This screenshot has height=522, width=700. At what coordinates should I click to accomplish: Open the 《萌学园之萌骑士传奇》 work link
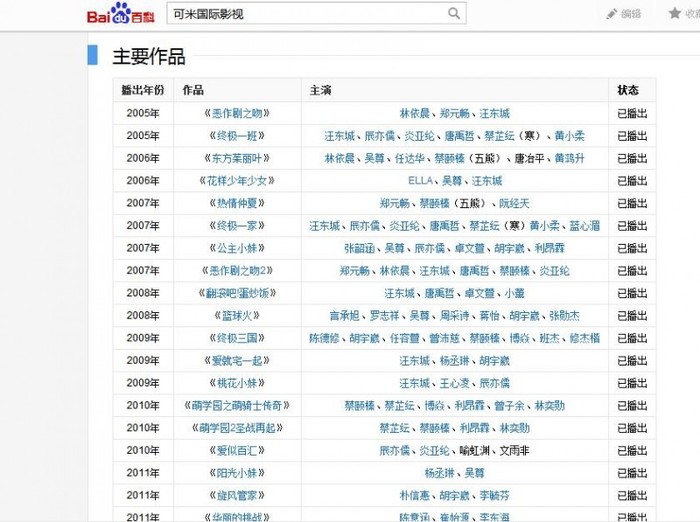coord(237,405)
